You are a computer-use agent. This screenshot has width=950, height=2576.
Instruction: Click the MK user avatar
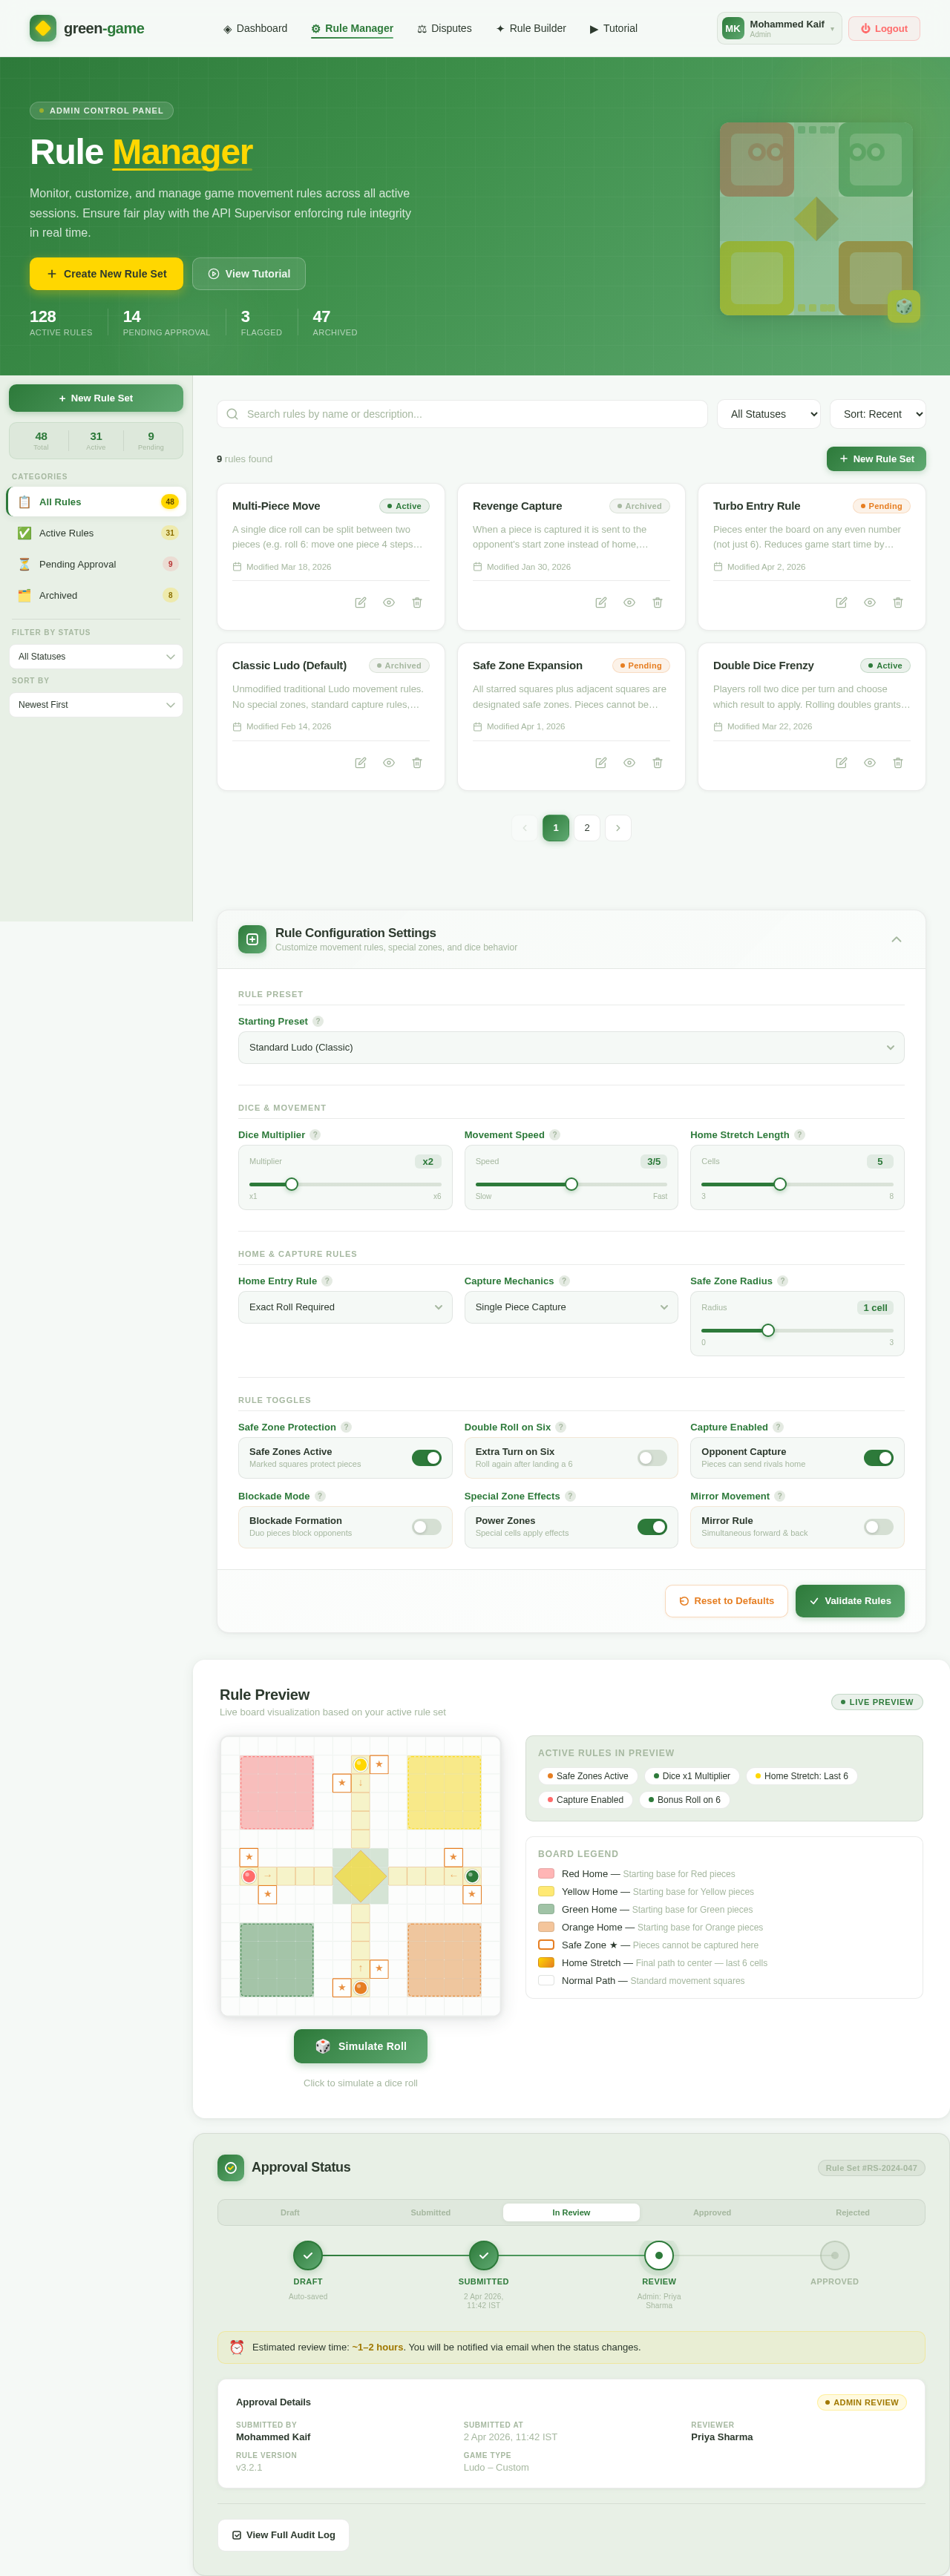pos(733,28)
